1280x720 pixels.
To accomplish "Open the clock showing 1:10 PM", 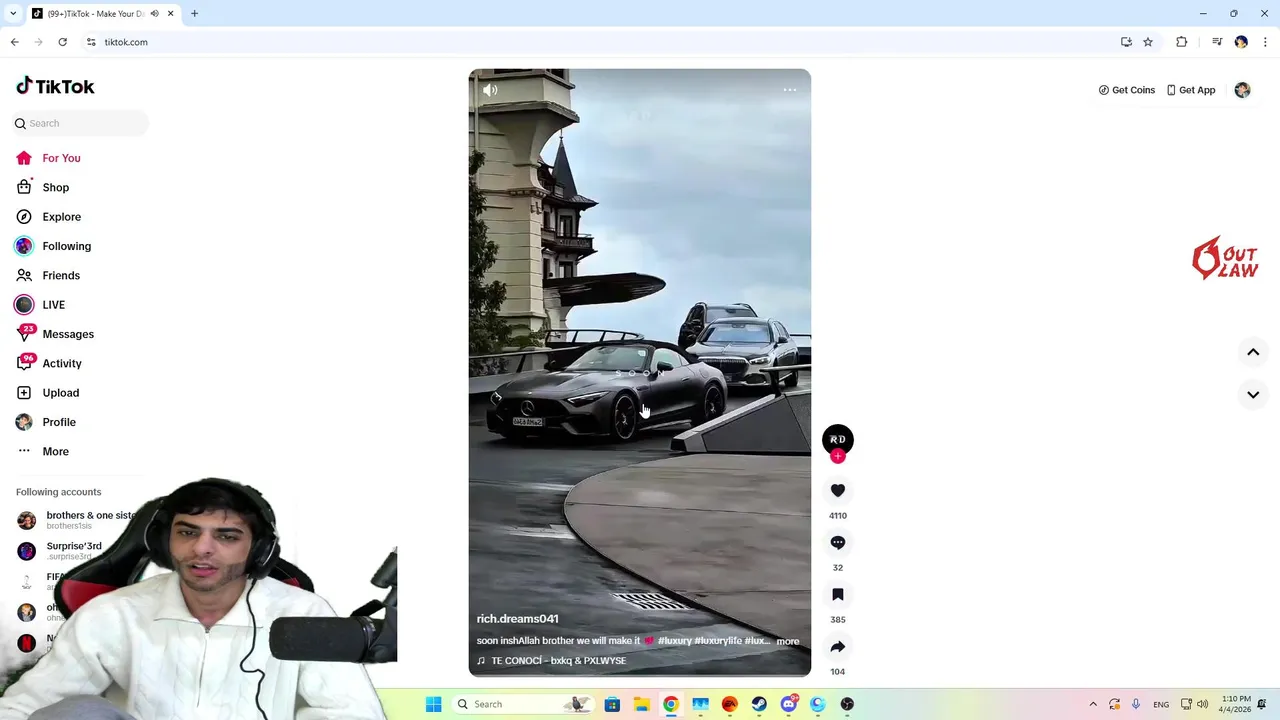I will pyautogui.click(x=1235, y=704).
